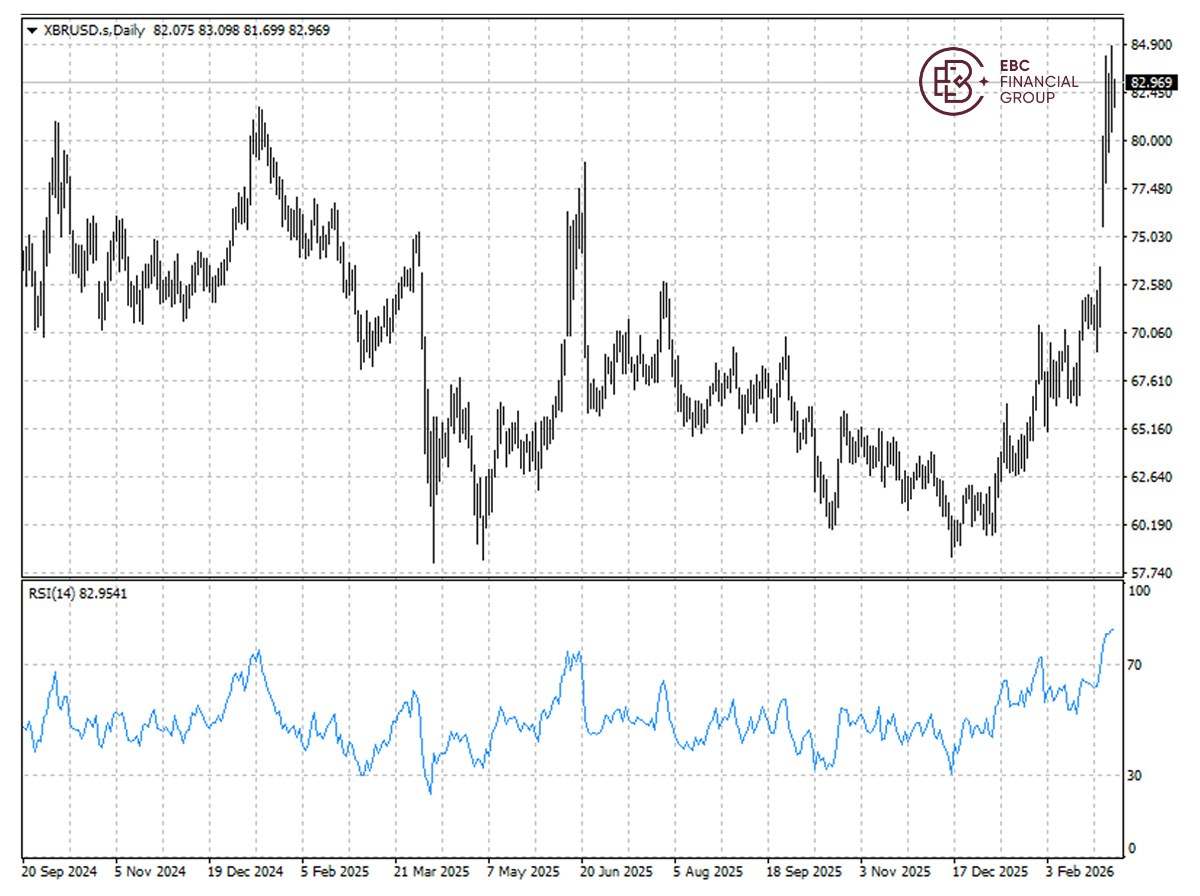Click the RSI line at its latest peak

click(1113, 631)
